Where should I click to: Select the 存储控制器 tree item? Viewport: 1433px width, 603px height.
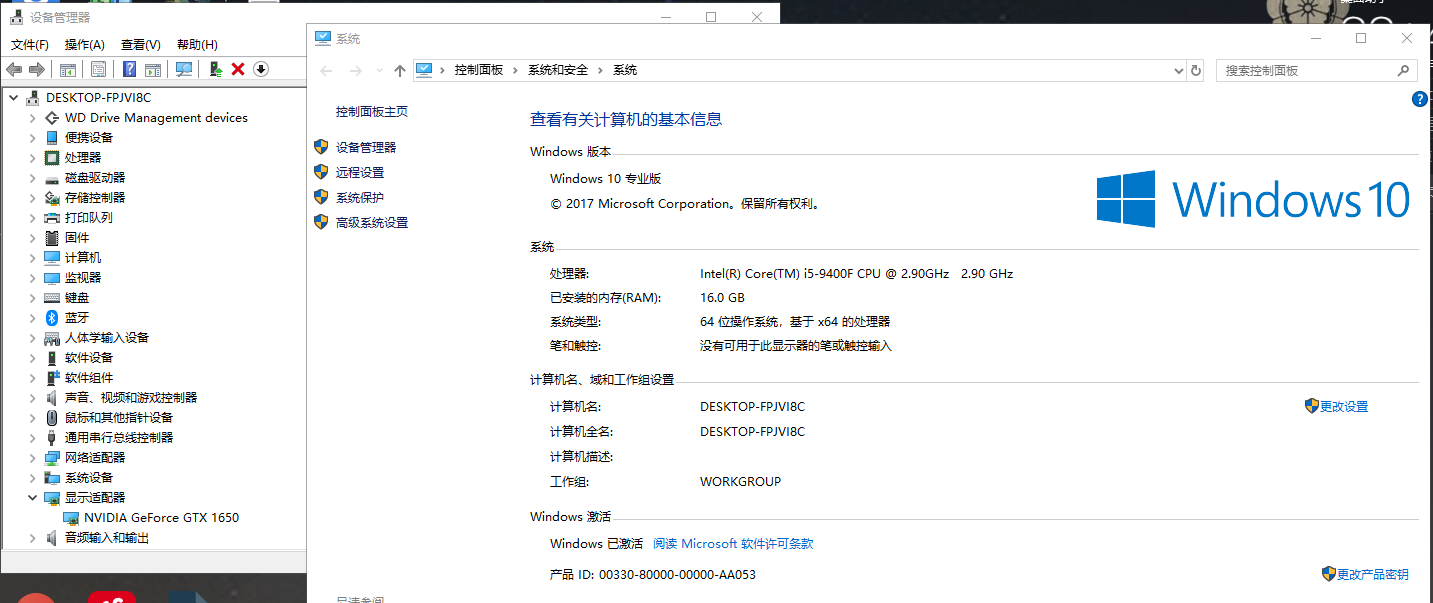(95, 197)
